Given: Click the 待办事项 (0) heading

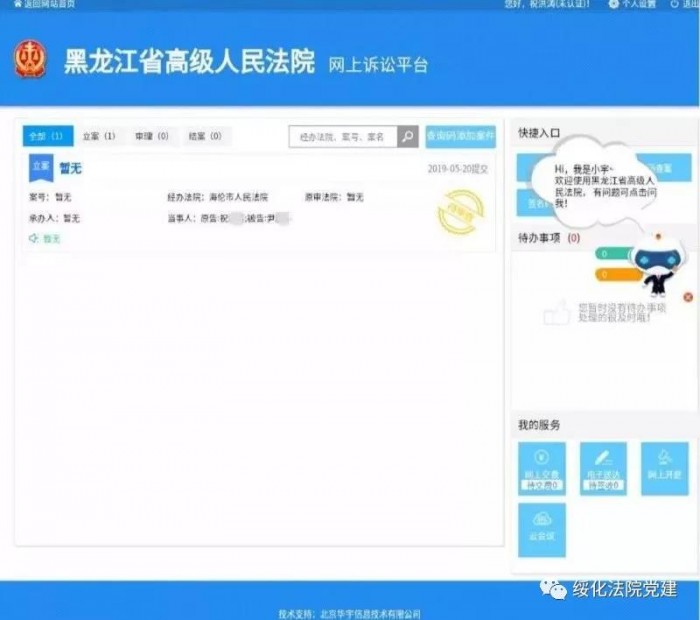Looking at the screenshot, I should [x=549, y=238].
